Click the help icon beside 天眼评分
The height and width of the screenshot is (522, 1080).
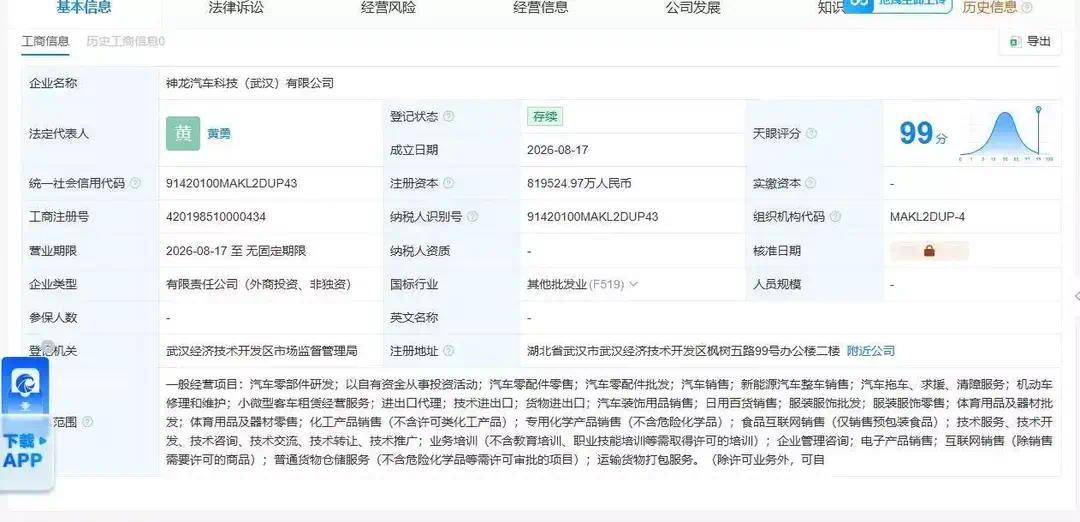click(811, 134)
